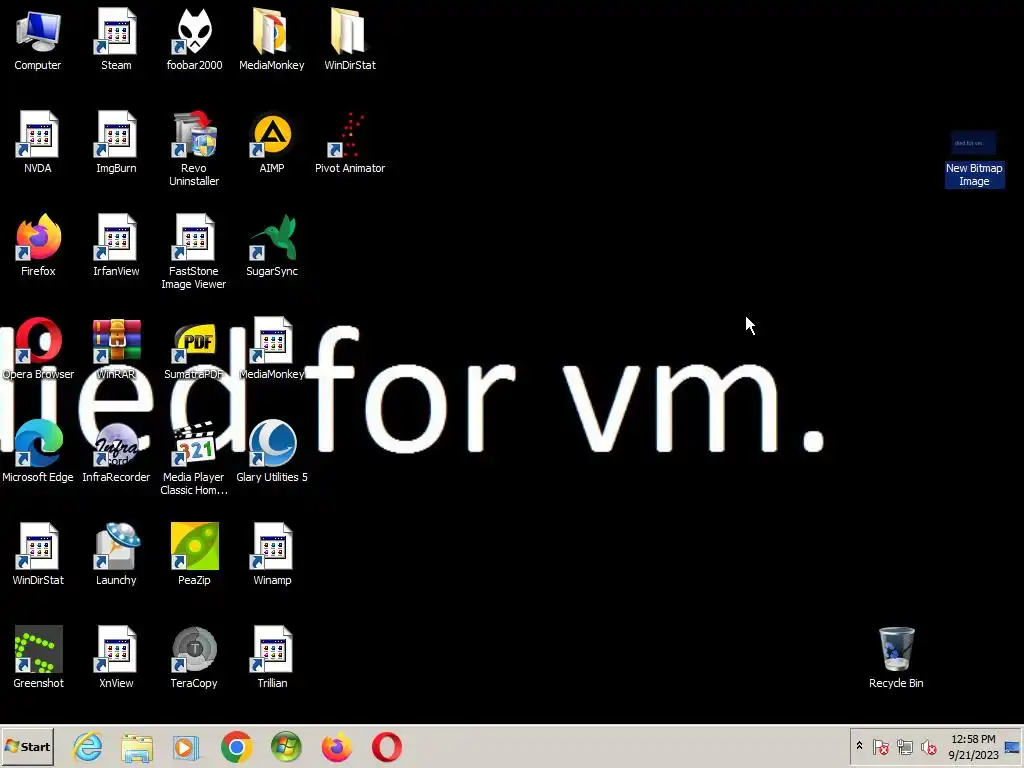Click the muted volume tray icon
The height and width of the screenshot is (768, 1024).
928,746
